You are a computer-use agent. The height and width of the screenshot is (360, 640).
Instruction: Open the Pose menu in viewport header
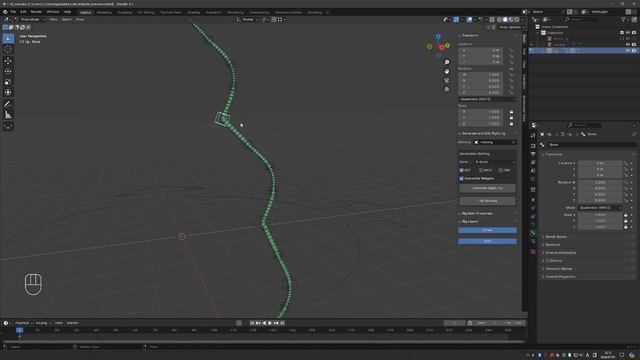(80, 19)
